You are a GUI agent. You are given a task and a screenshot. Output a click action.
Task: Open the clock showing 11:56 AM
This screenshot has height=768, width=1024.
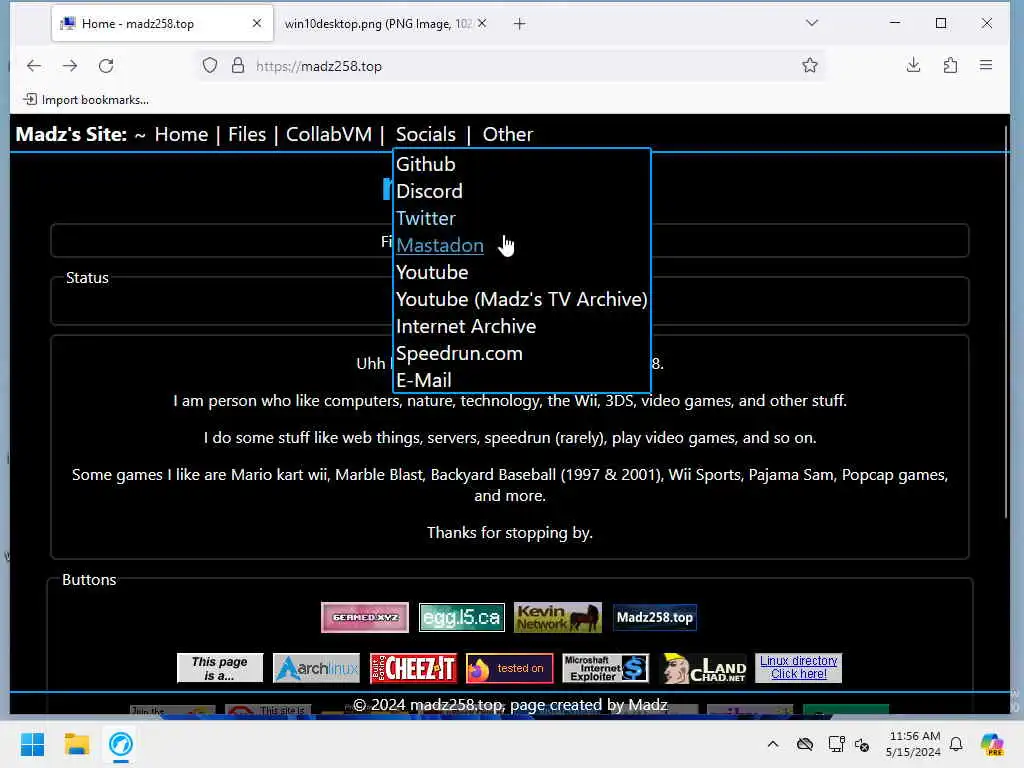[x=914, y=744]
